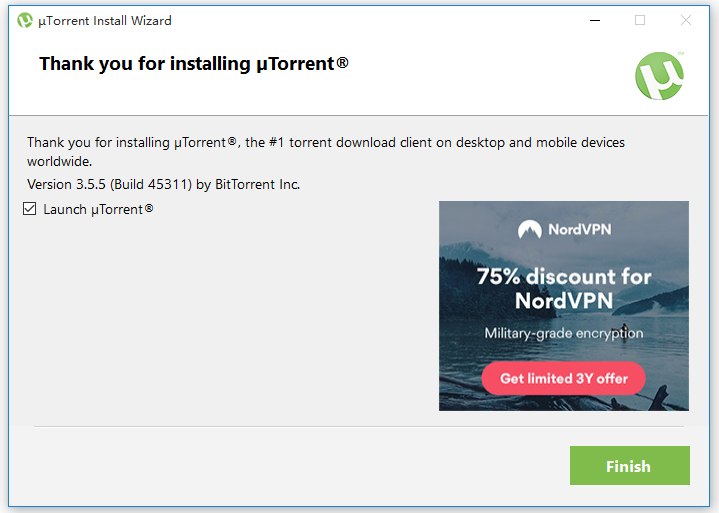Click the "75% discount for NordVPN" headline
This screenshot has height=513, width=719.
coord(563,288)
